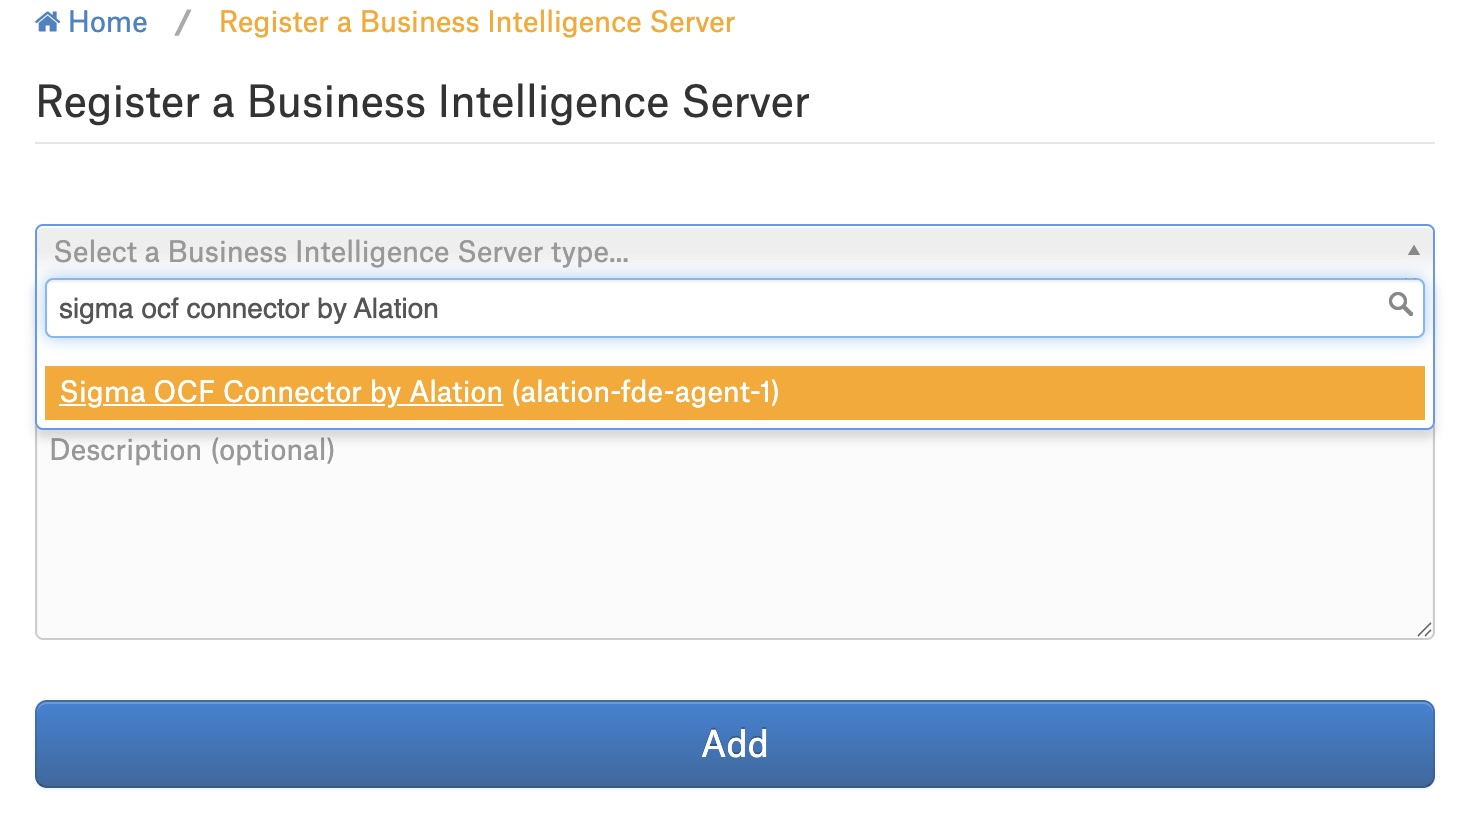Viewport: 1464px width, 818px height.
Task: Click the '(alation-fde-agent-1)' agent label
Action: point(645,392)
